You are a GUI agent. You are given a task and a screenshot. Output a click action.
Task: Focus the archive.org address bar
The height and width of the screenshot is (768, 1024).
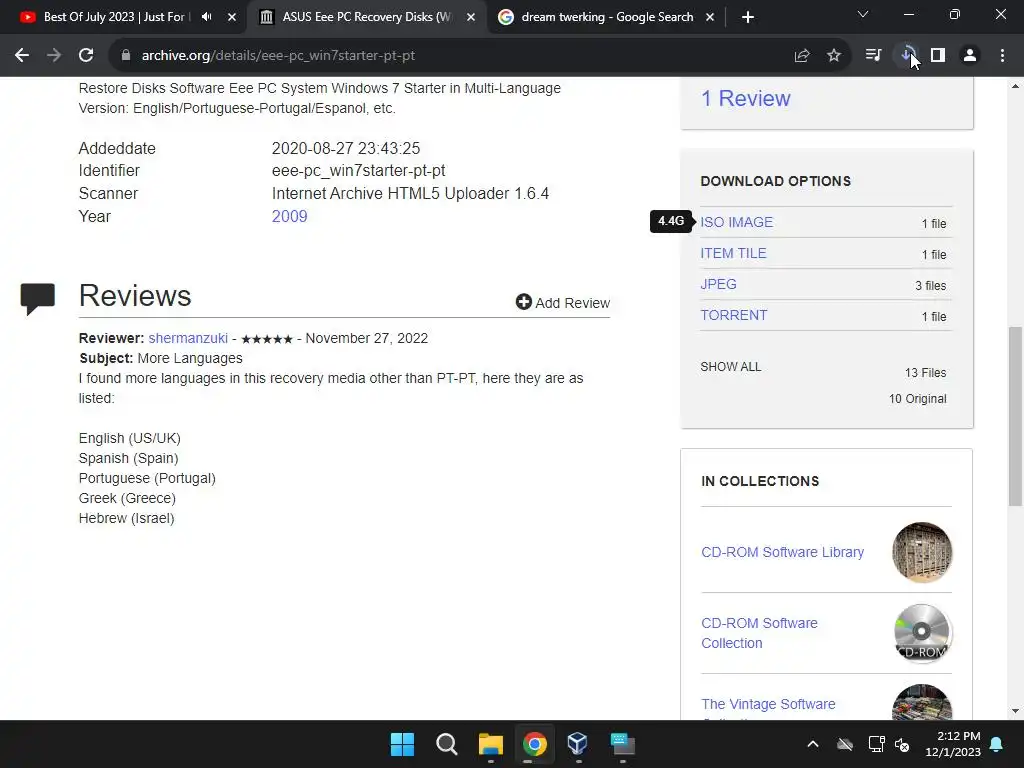(457, 56)
